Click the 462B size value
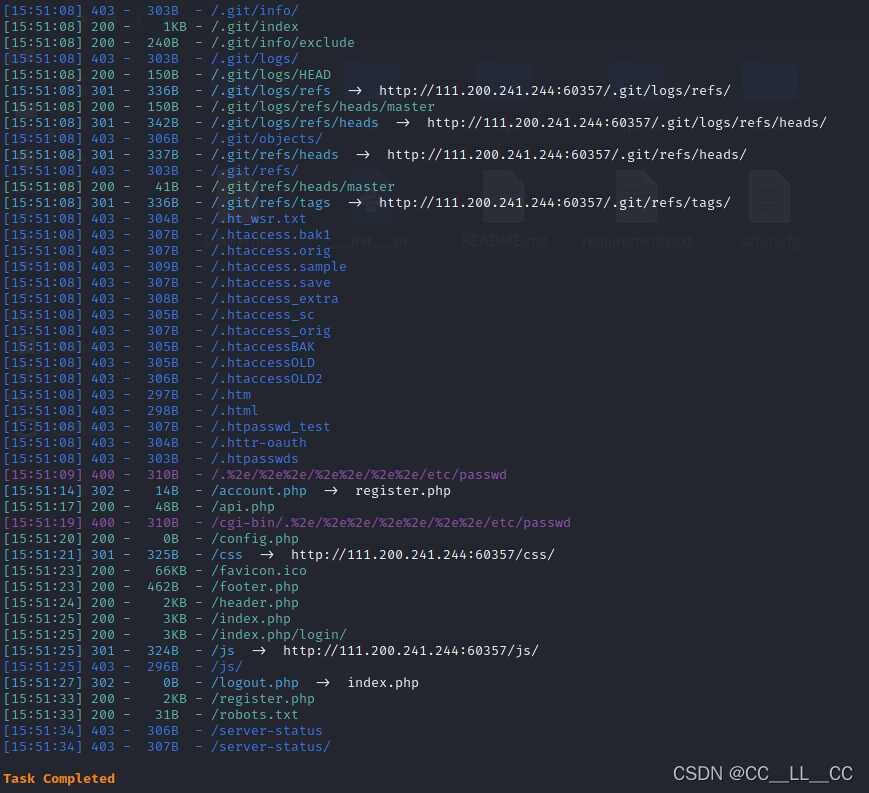The width and height of the screenshot is (869, 793). tap(163, 587)
